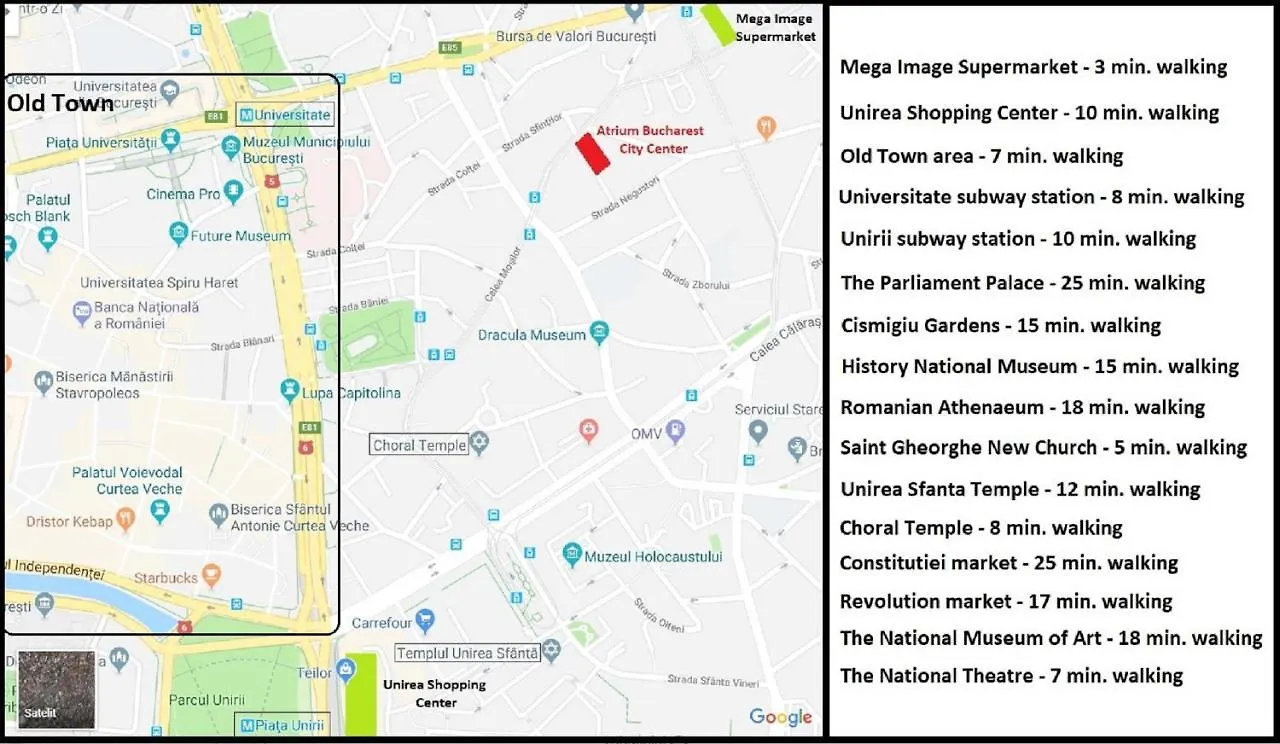Image resolution: width=1280 pixels, height=744 pixels.
Task: Open the Palatul Voievodal Curtea Veche icon
Action: click(x=158, y=511)
